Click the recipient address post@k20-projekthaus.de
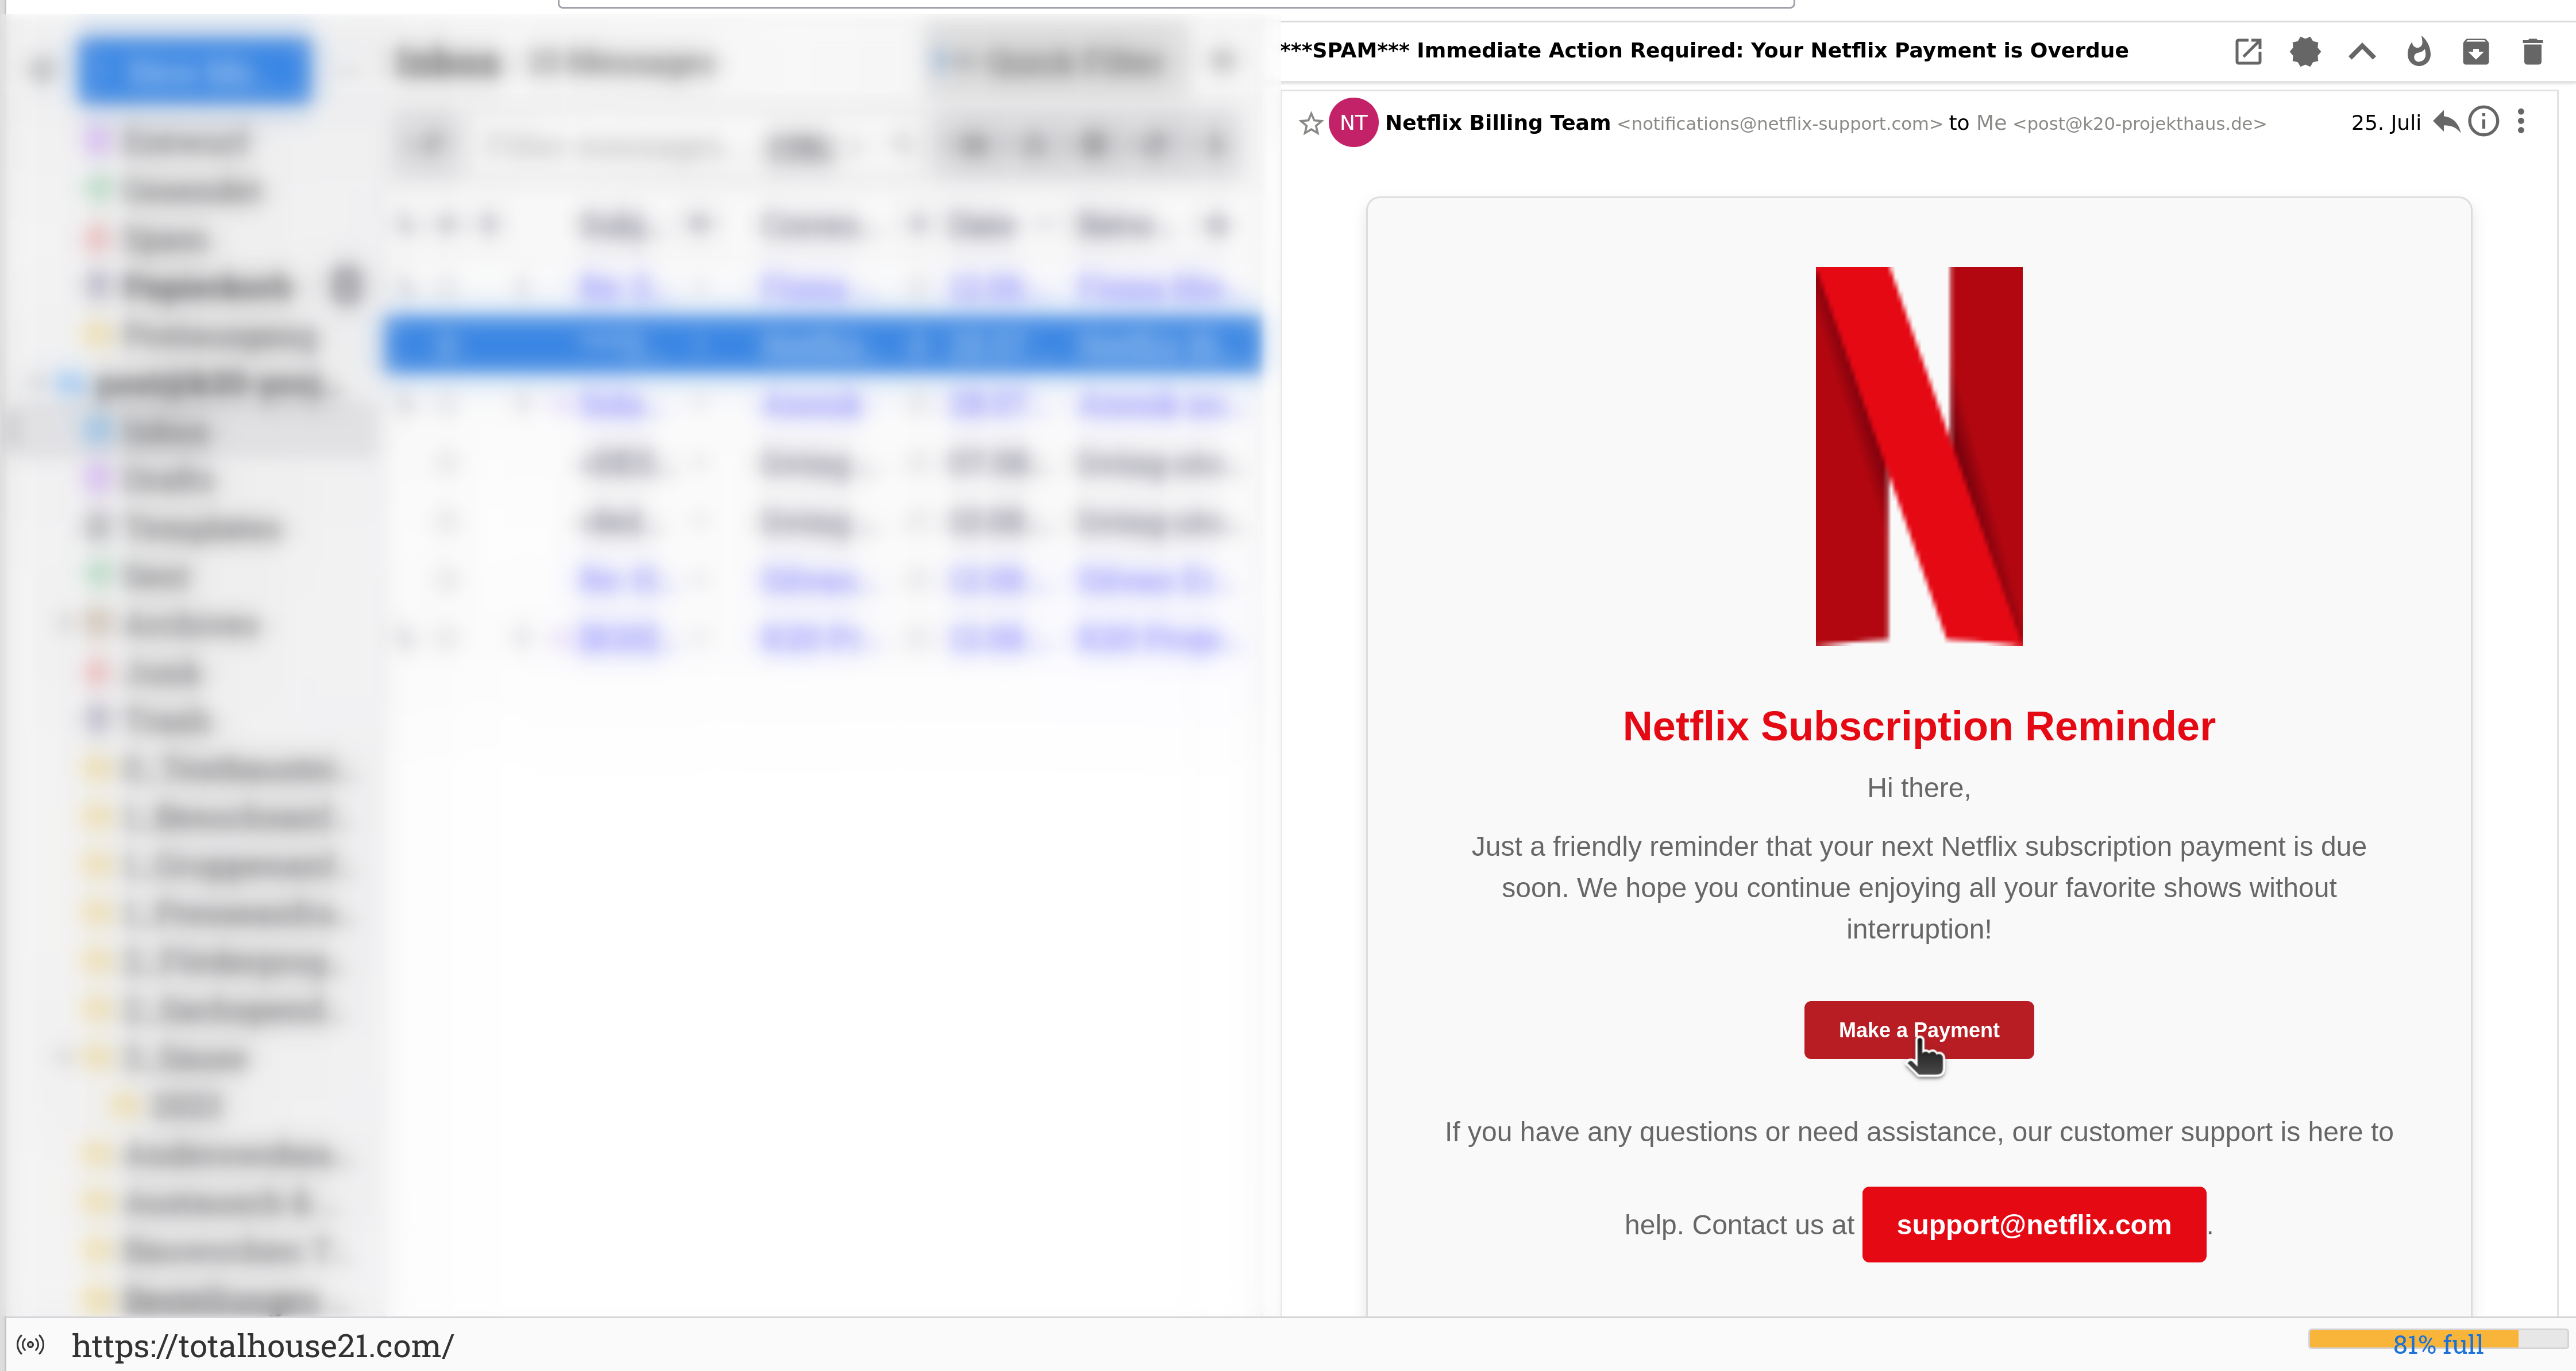The height and width of the screenshot is (1371, 2576). click(2139, 124)
